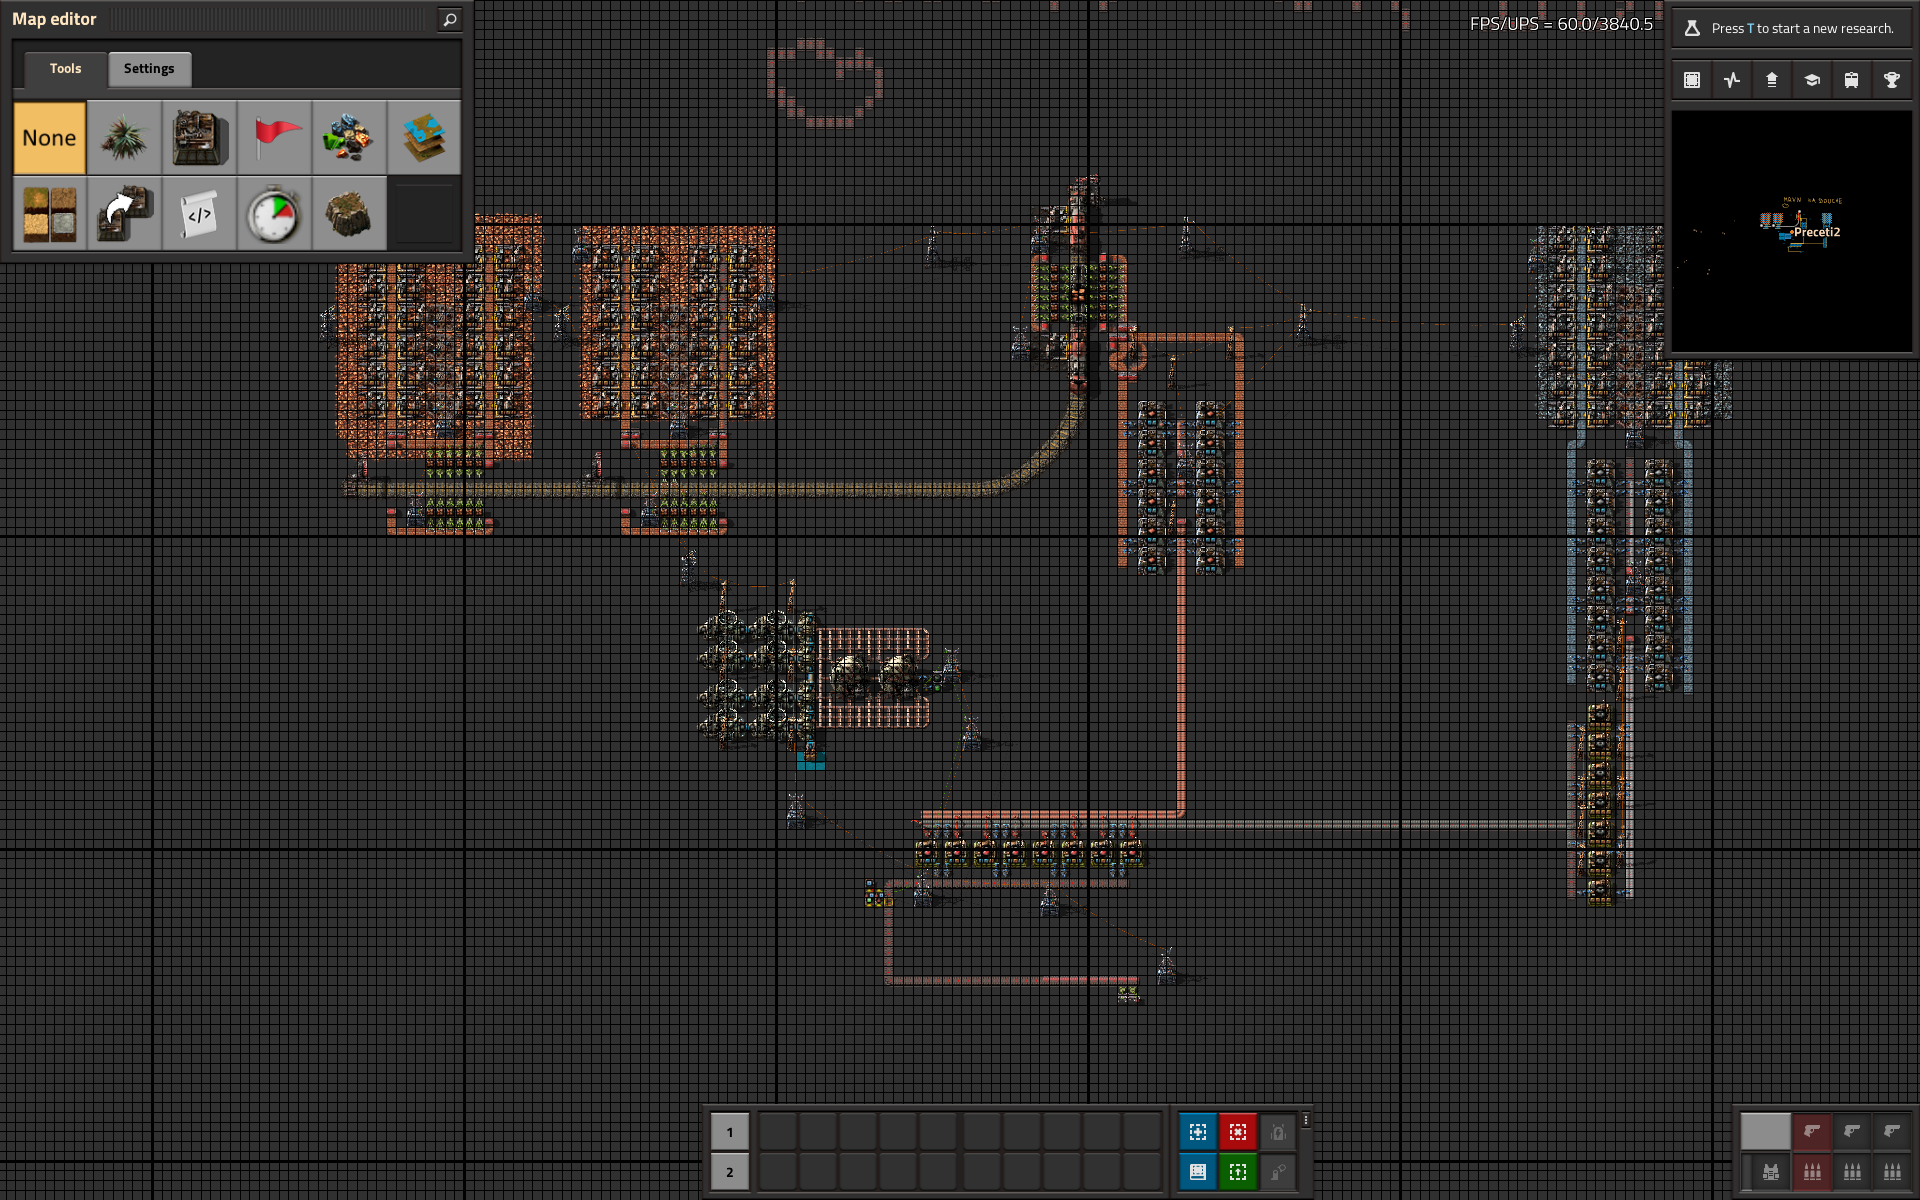Open production statistics pulse icon
Image resolution: width=1920 pixels, height=1200 pixels.
(1732, 80)
